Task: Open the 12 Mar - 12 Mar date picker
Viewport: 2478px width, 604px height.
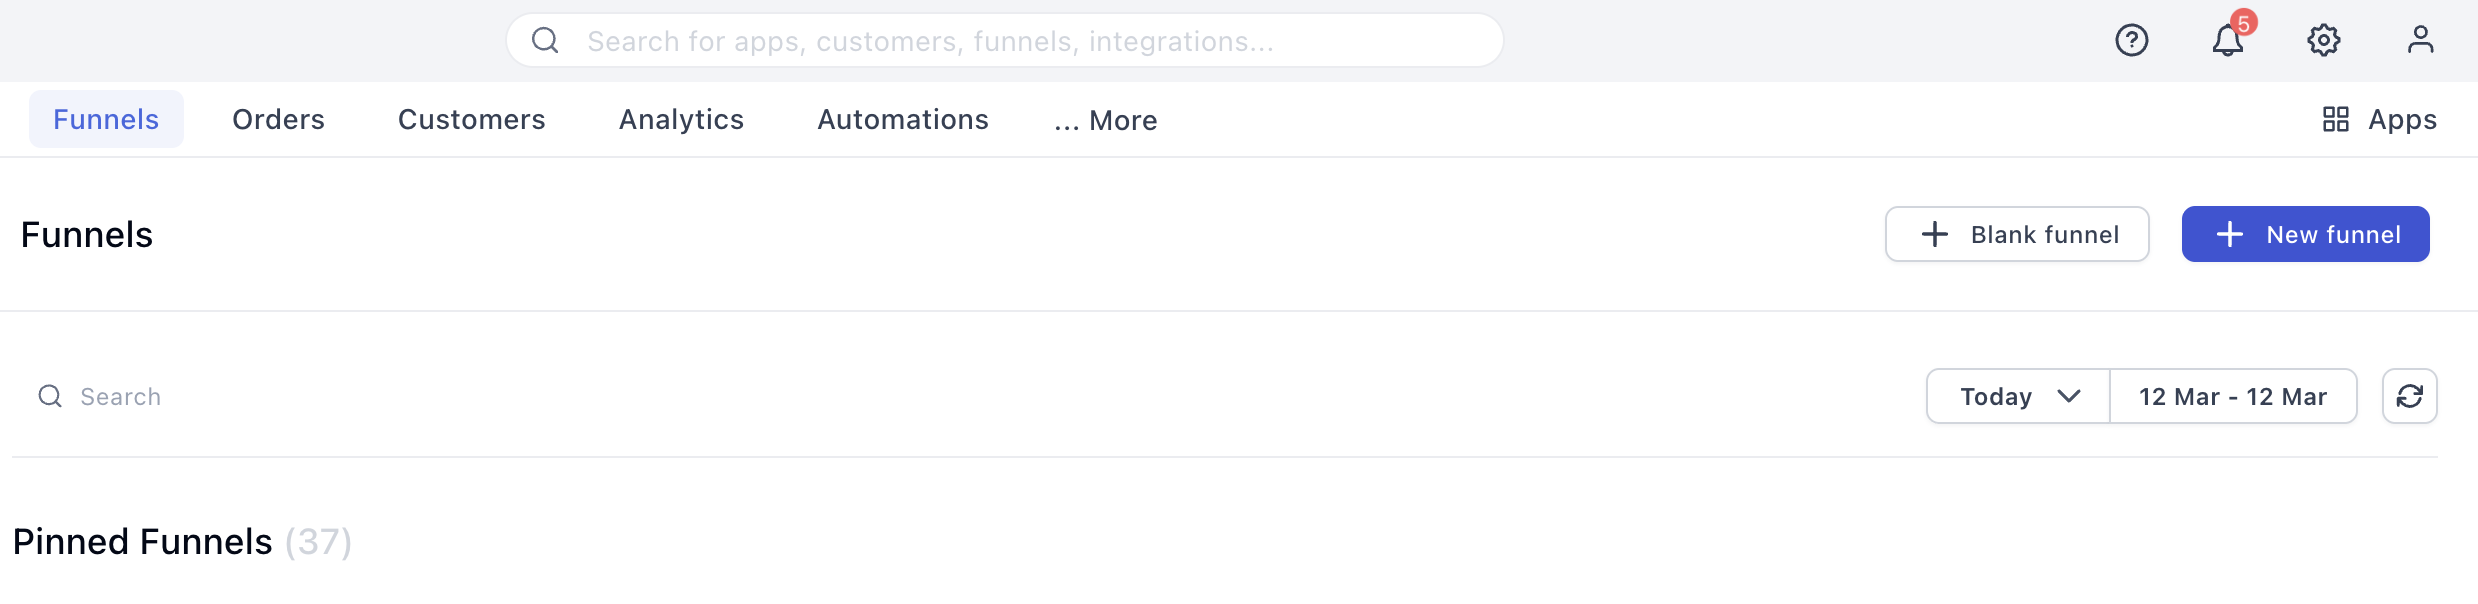Action: pos(2232,397)
